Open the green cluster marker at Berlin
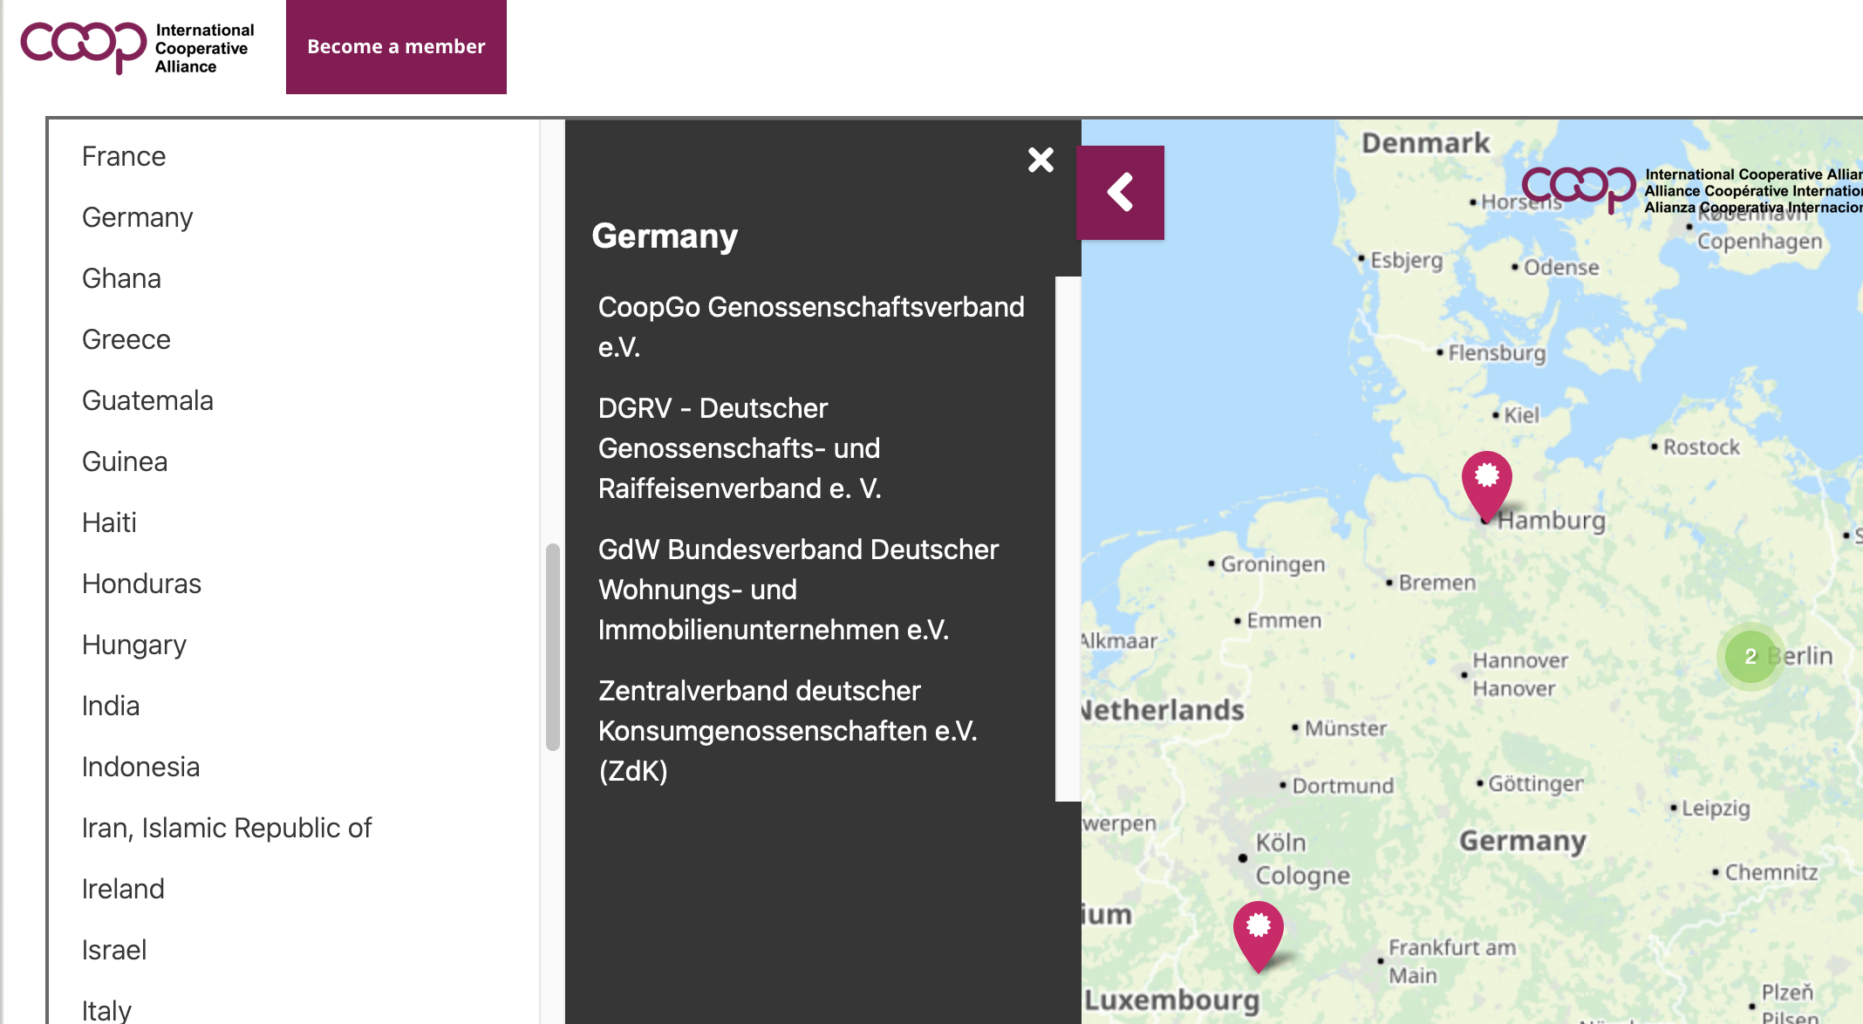 (x=1749, y=656)
